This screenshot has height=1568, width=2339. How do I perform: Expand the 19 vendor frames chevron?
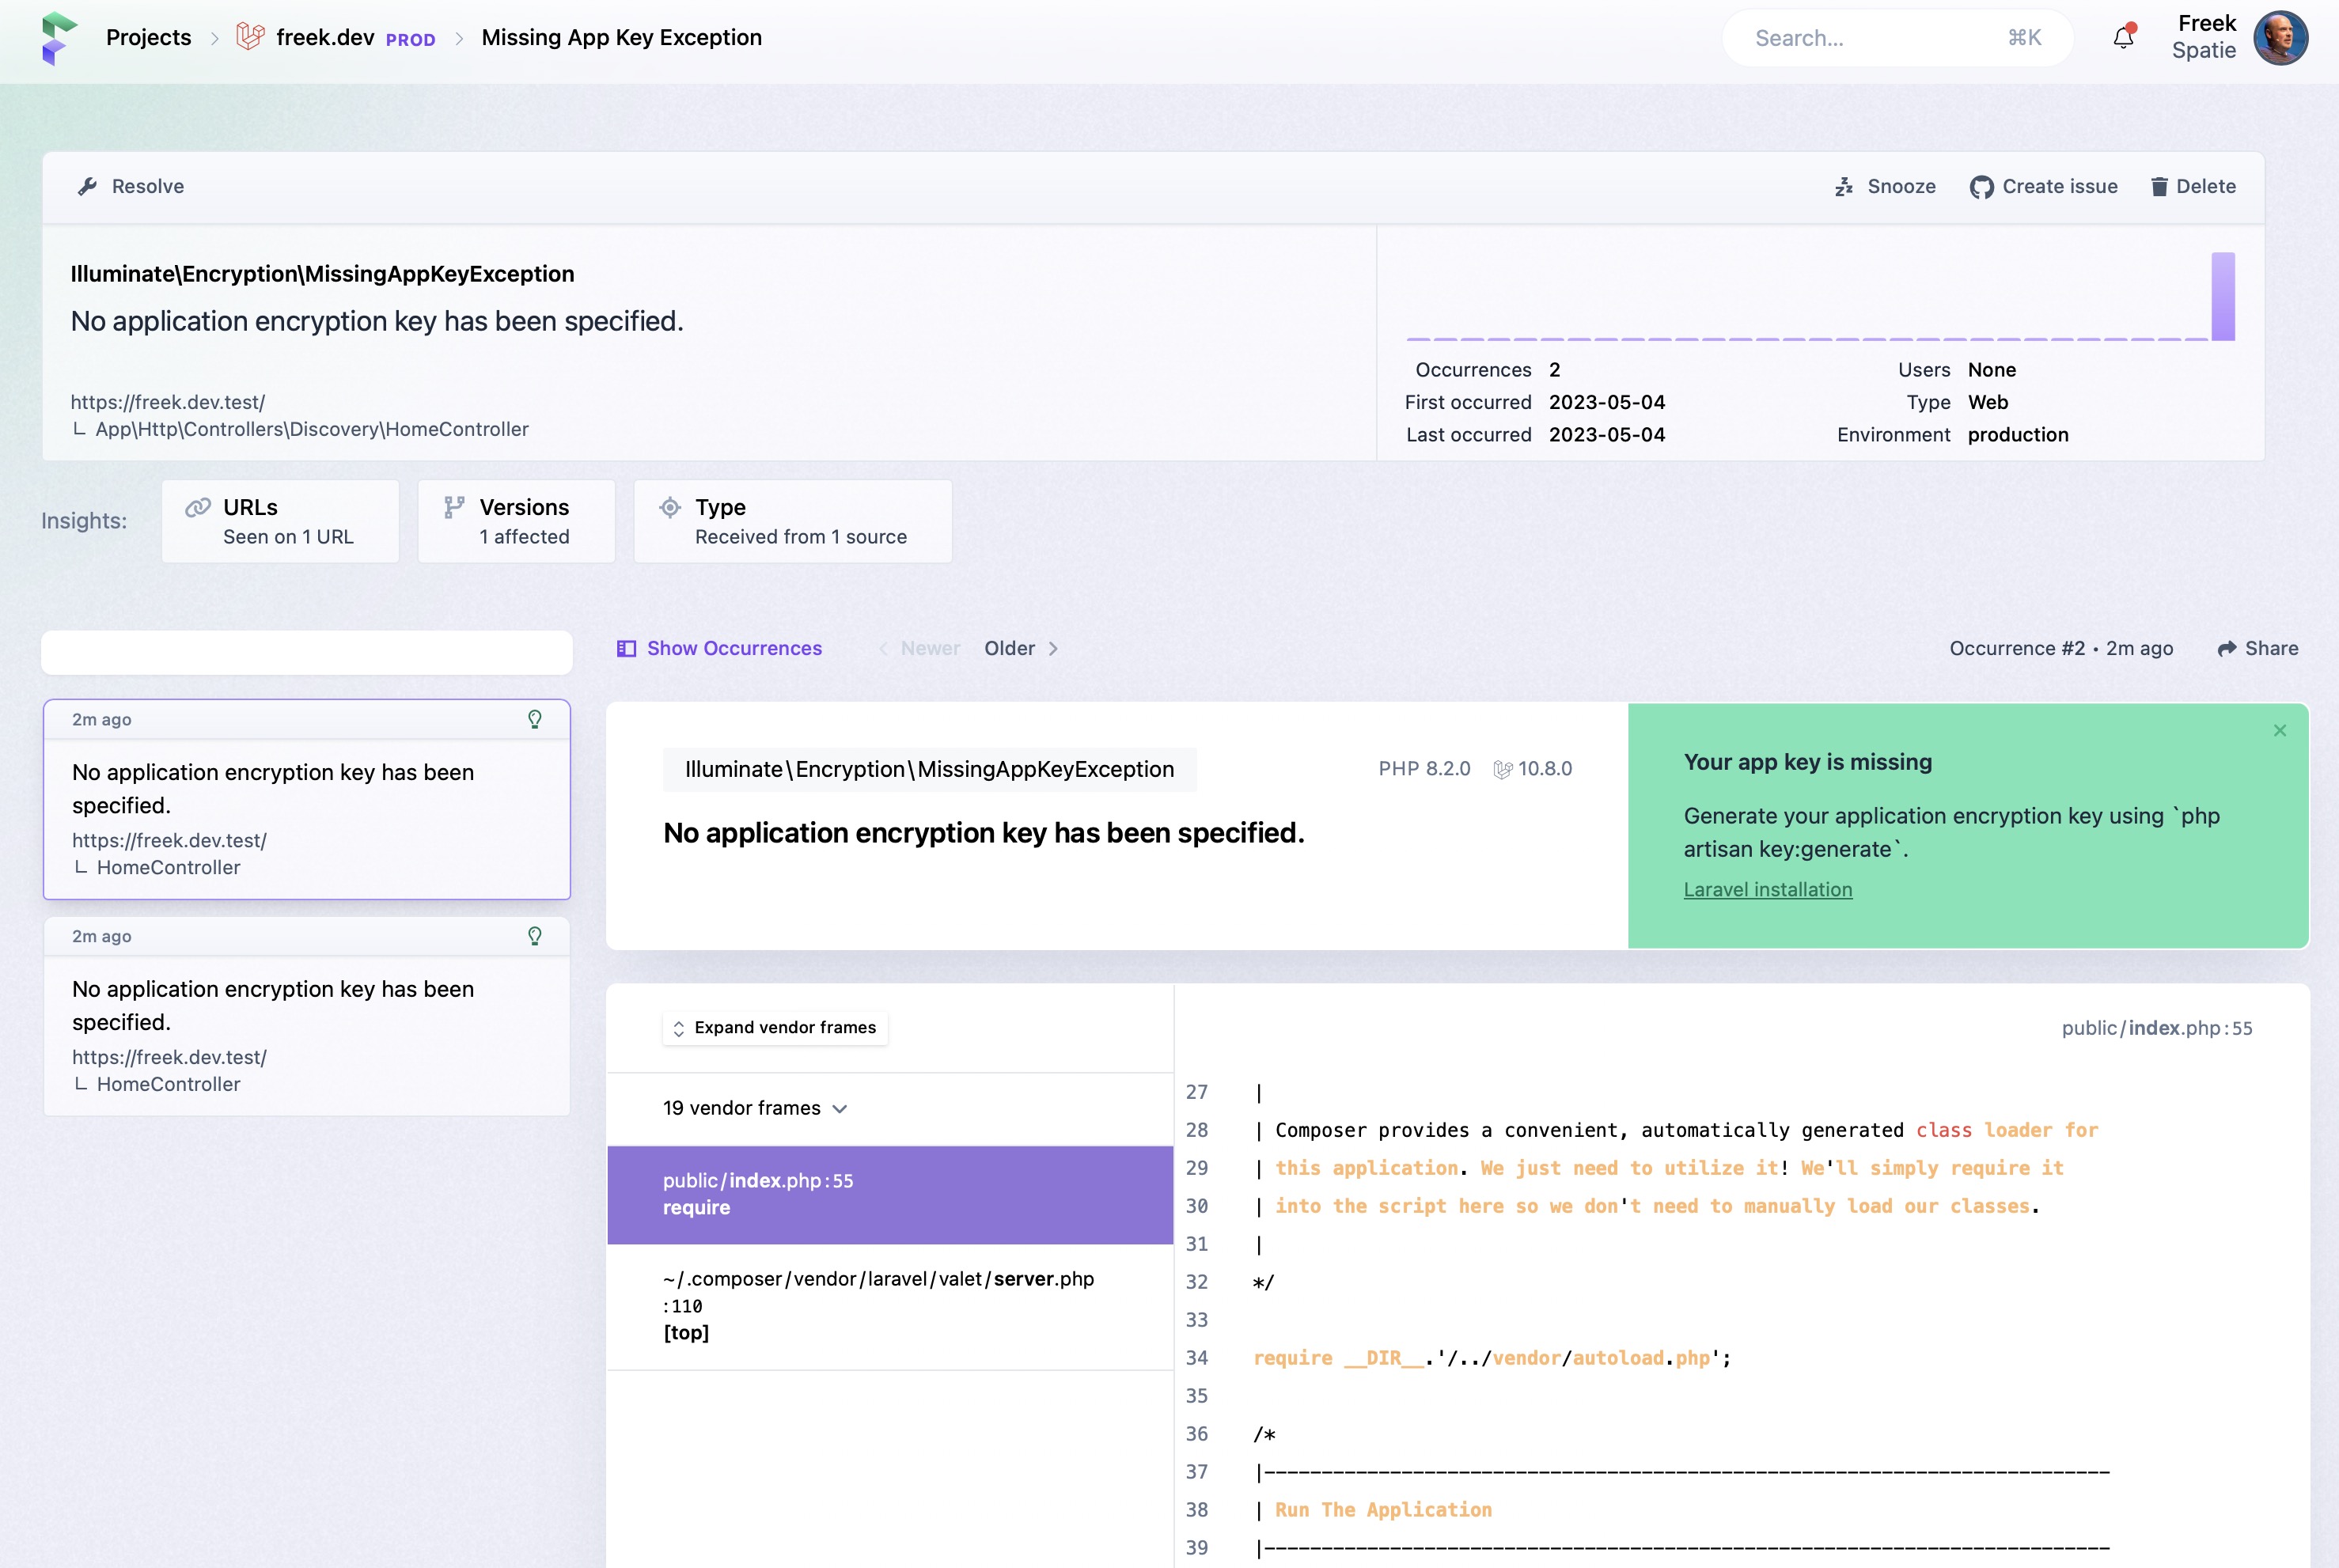coord(840,1109)
